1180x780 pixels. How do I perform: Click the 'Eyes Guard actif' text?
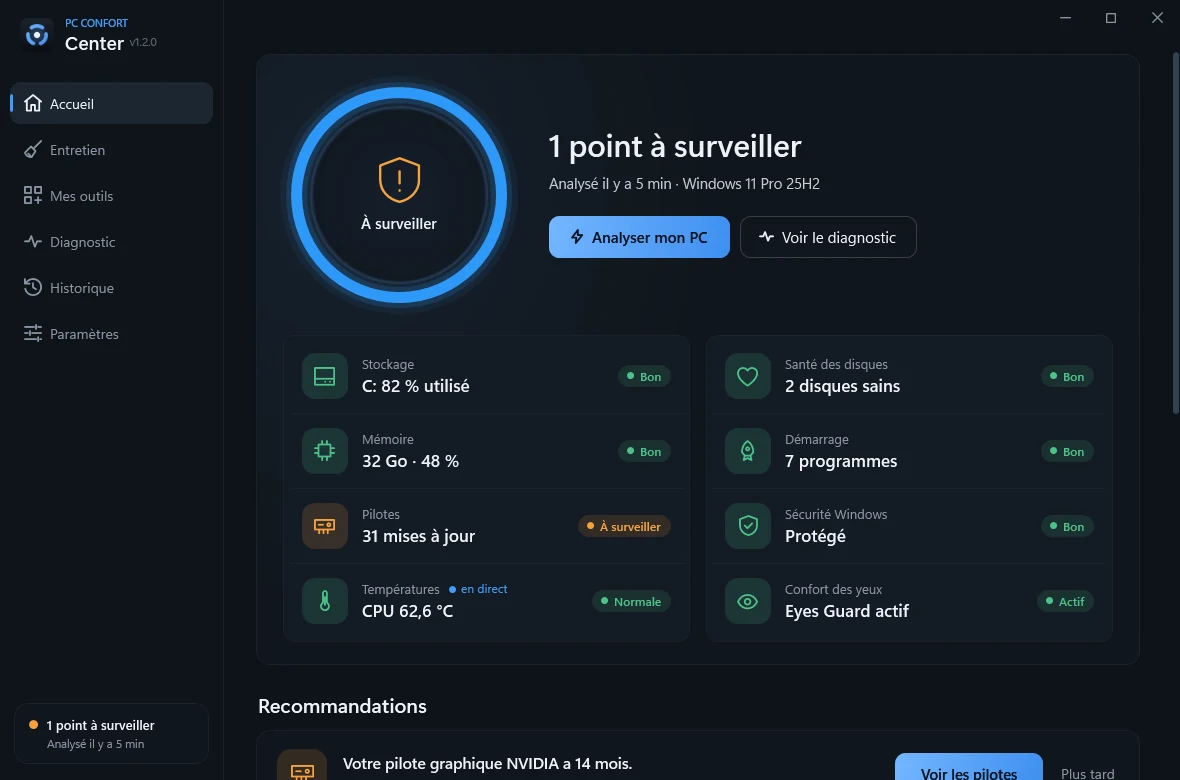[x=847, y=611]
